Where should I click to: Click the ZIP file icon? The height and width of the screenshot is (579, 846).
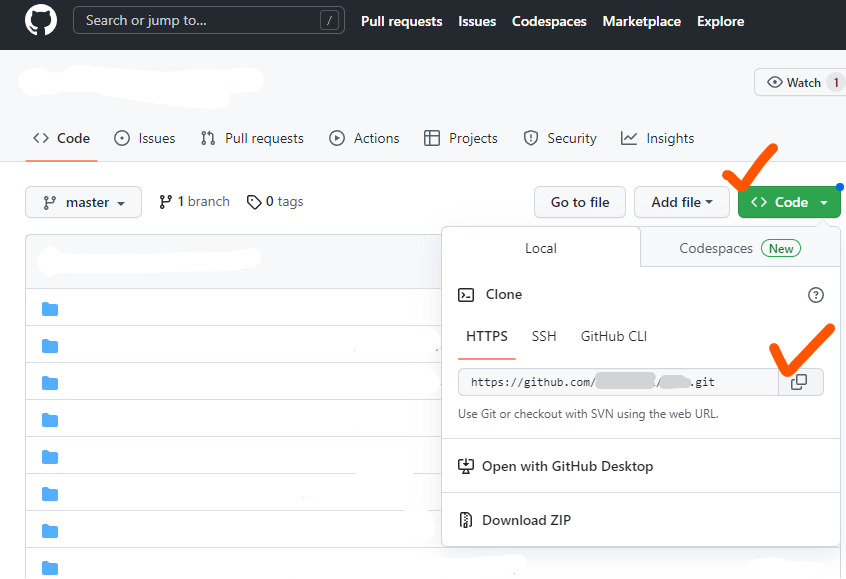pos(466,520)
